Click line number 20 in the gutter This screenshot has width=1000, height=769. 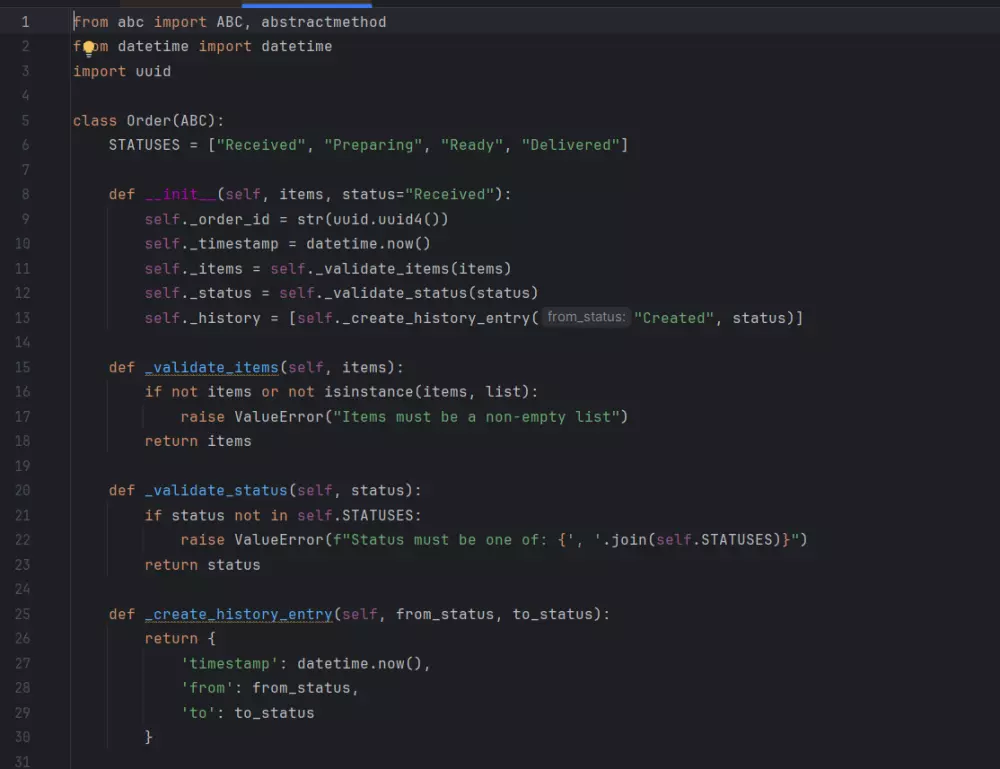coord(22,490)
